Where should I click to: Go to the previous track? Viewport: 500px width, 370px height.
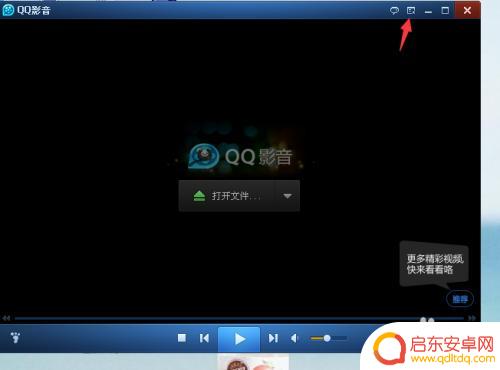[x=204, y=338]
